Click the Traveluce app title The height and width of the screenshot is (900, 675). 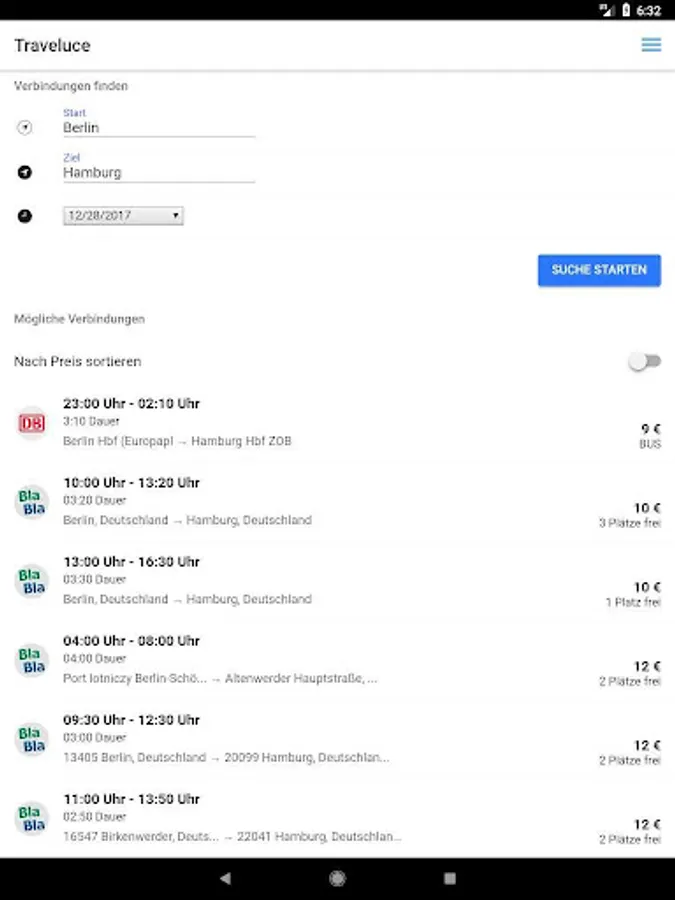point(52,45)
